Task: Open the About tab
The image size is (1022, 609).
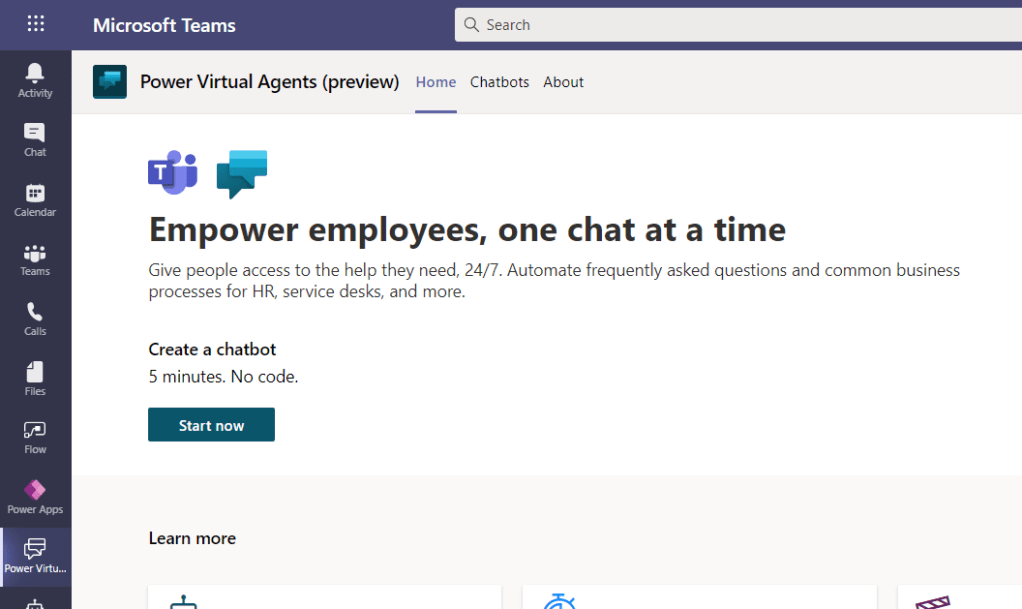Action: click(x=563, y=82)
